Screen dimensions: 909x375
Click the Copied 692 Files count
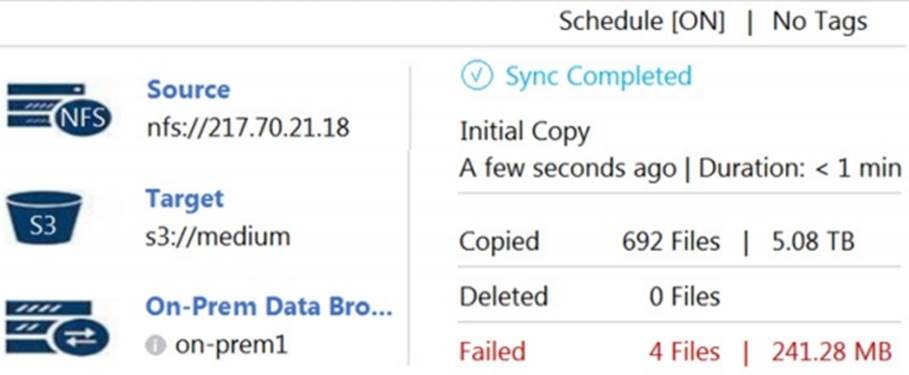click(671, 242)
